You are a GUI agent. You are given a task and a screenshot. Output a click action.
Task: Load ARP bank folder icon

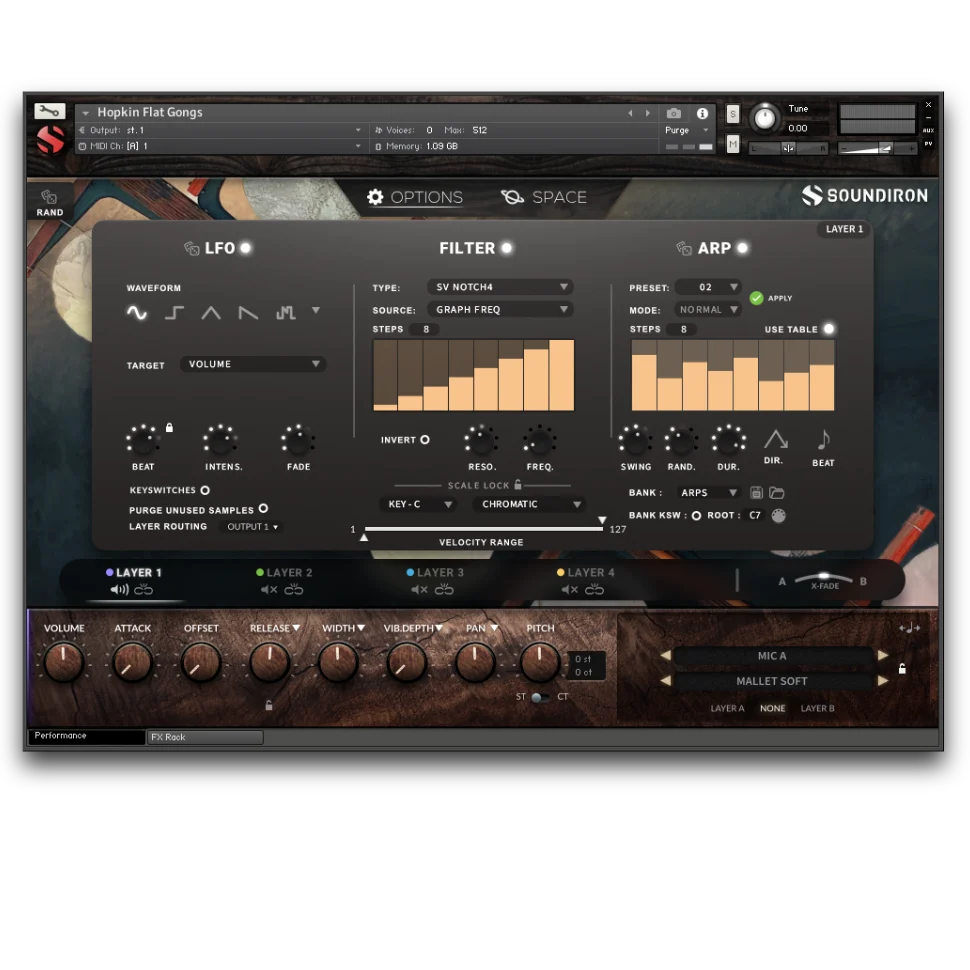click(x=776, y=493)
